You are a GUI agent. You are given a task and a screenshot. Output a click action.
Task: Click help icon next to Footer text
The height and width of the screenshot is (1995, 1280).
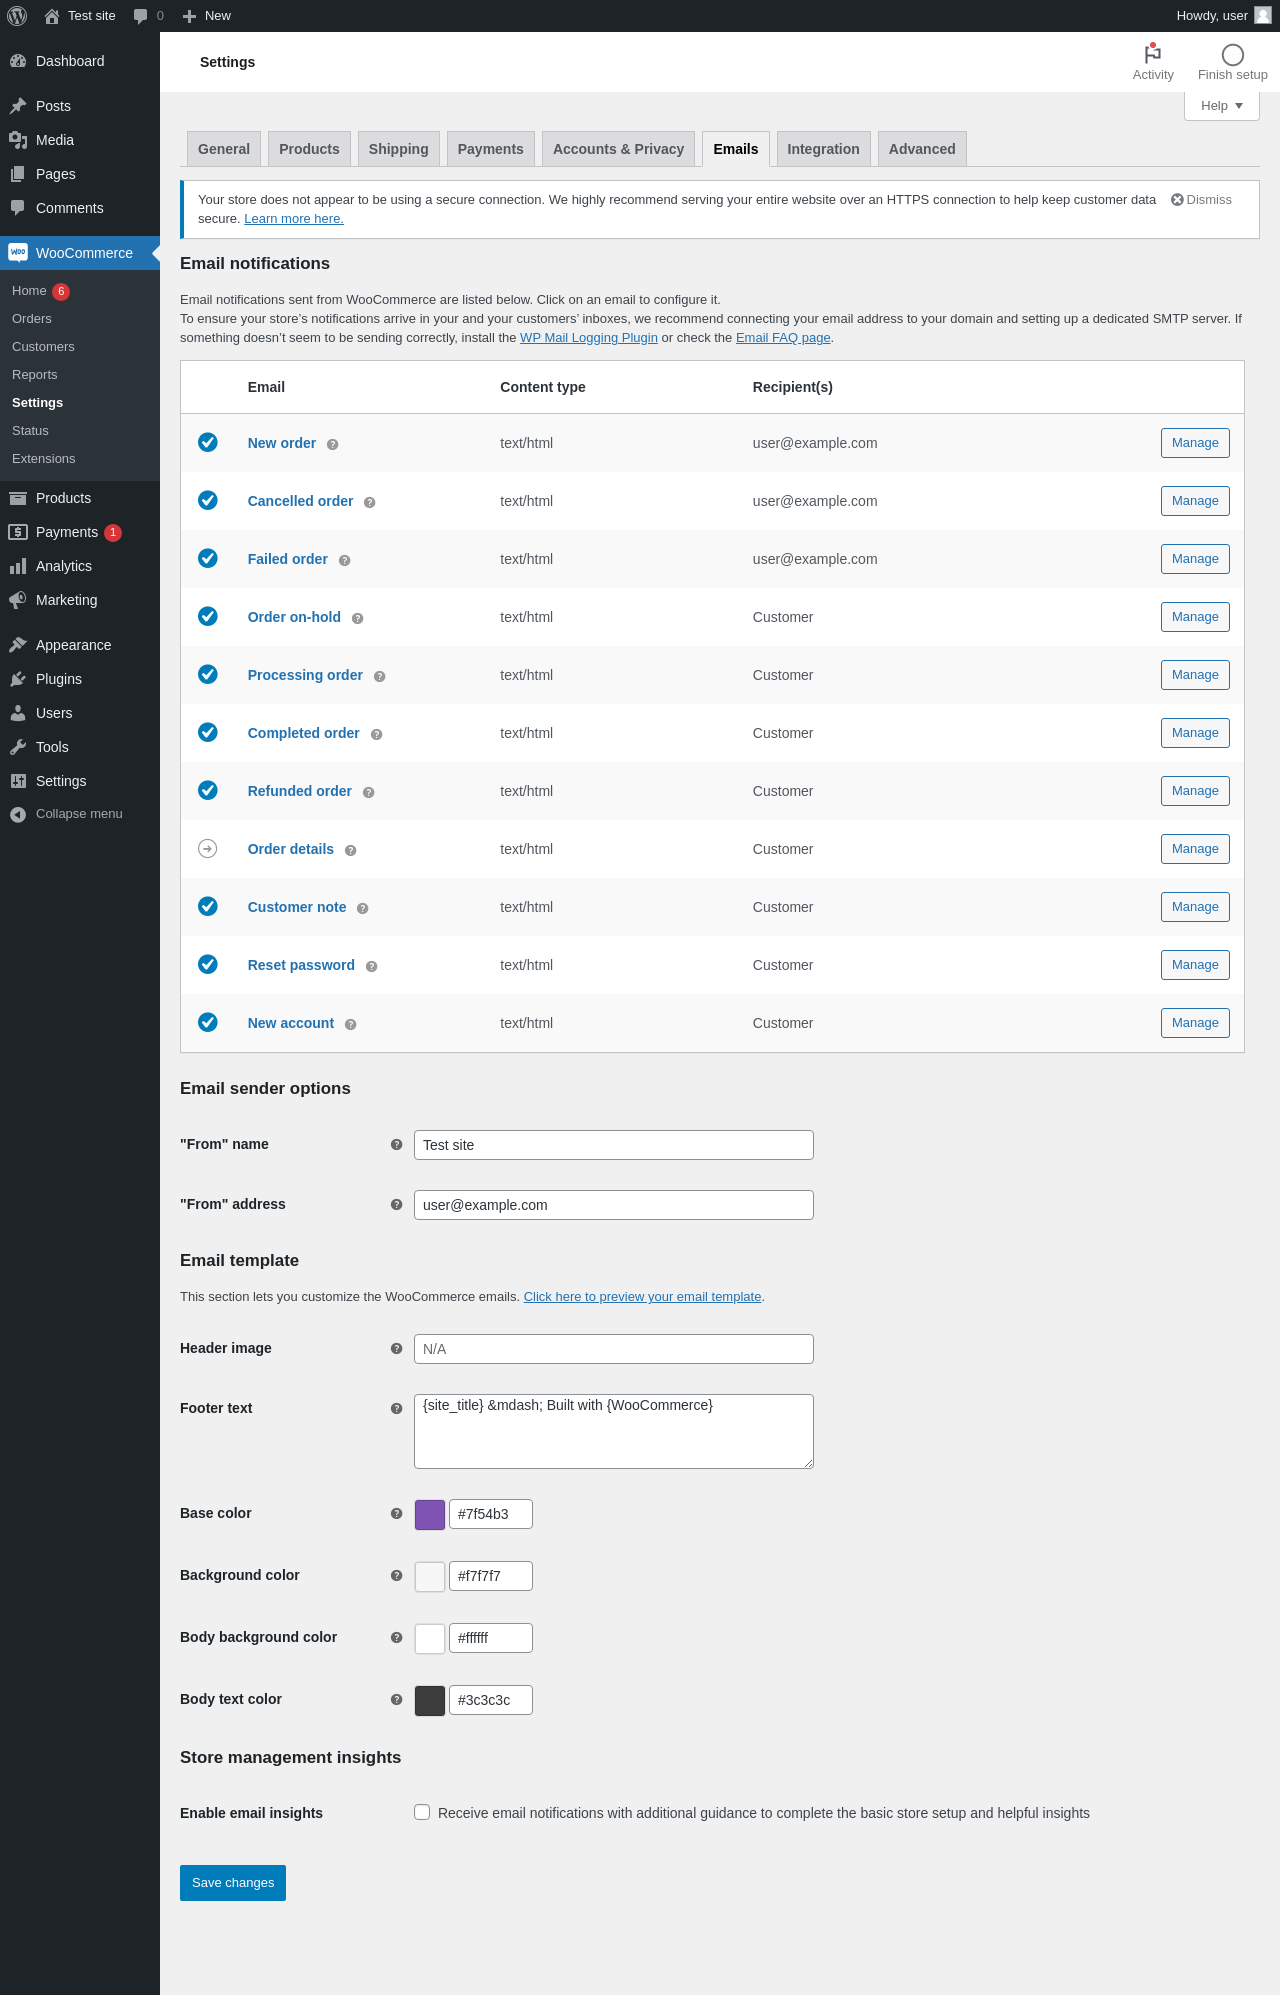click(396, 1409)
